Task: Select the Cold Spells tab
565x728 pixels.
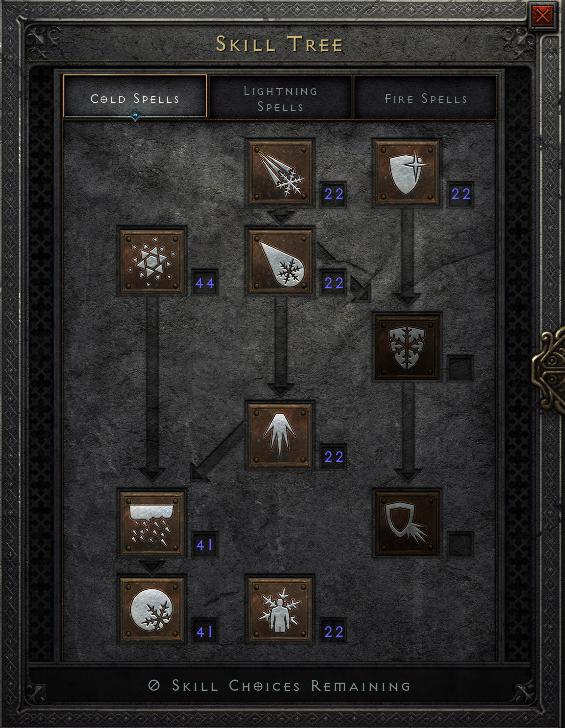Action: [x=135, y=97]
